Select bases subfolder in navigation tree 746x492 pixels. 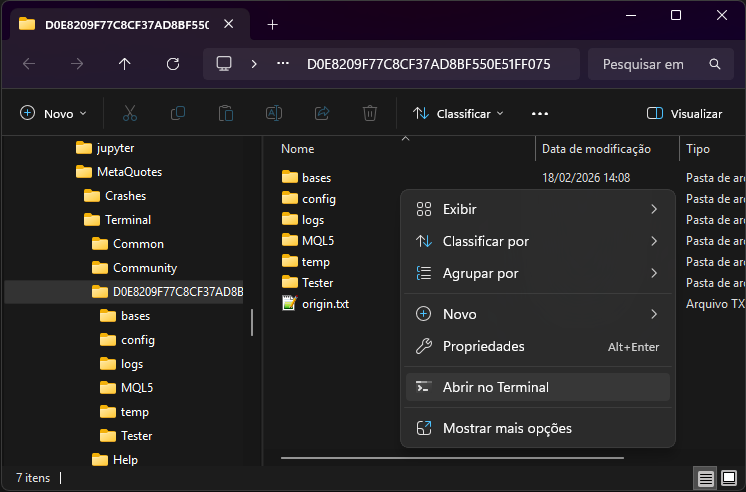click(125, 316)
